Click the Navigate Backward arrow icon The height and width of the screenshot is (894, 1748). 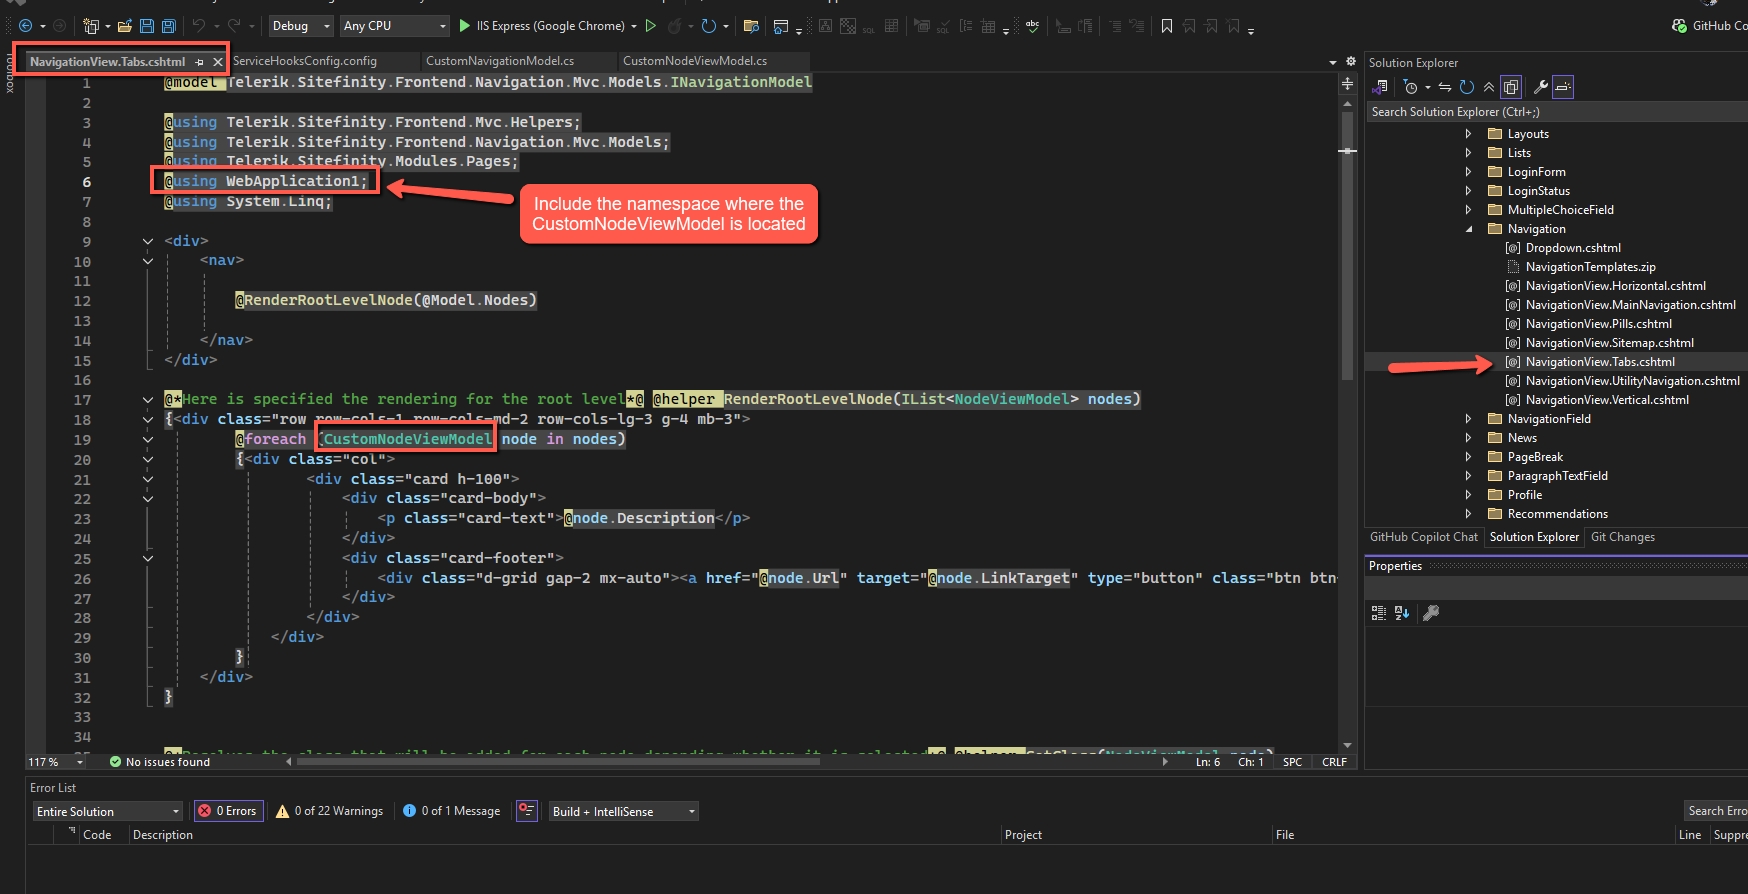pyautogui.click(x=26, y=26)
